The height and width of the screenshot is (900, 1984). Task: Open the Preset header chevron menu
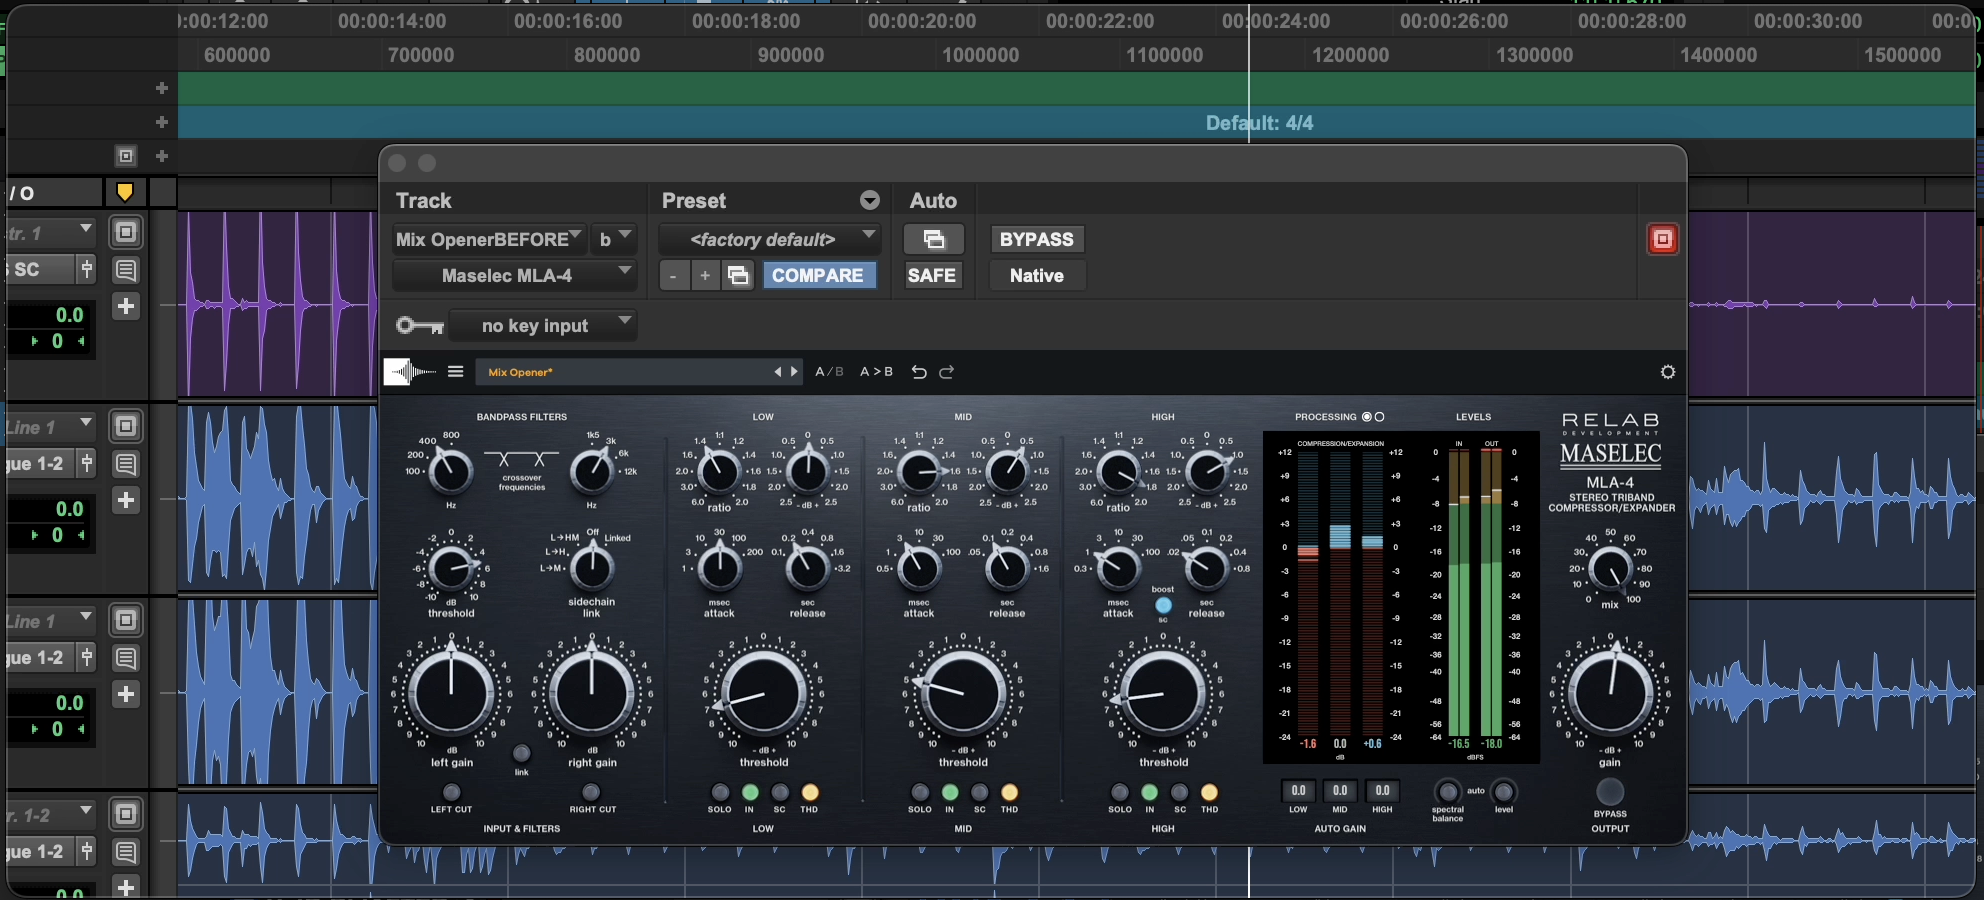(x=869, y=200)
